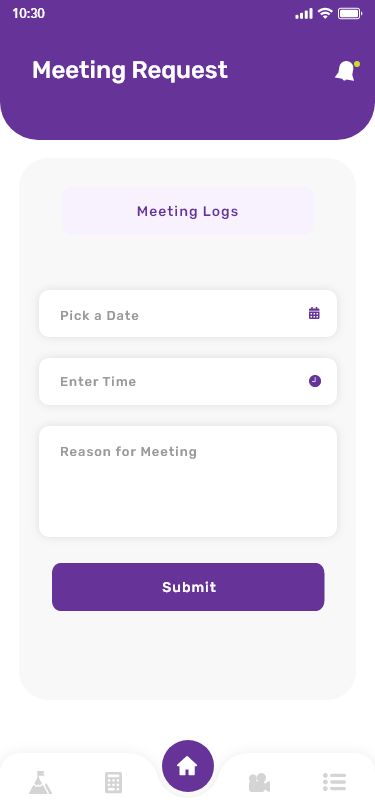Open notifications via the bell icon

pyautogui.click(x=346, y=71)
